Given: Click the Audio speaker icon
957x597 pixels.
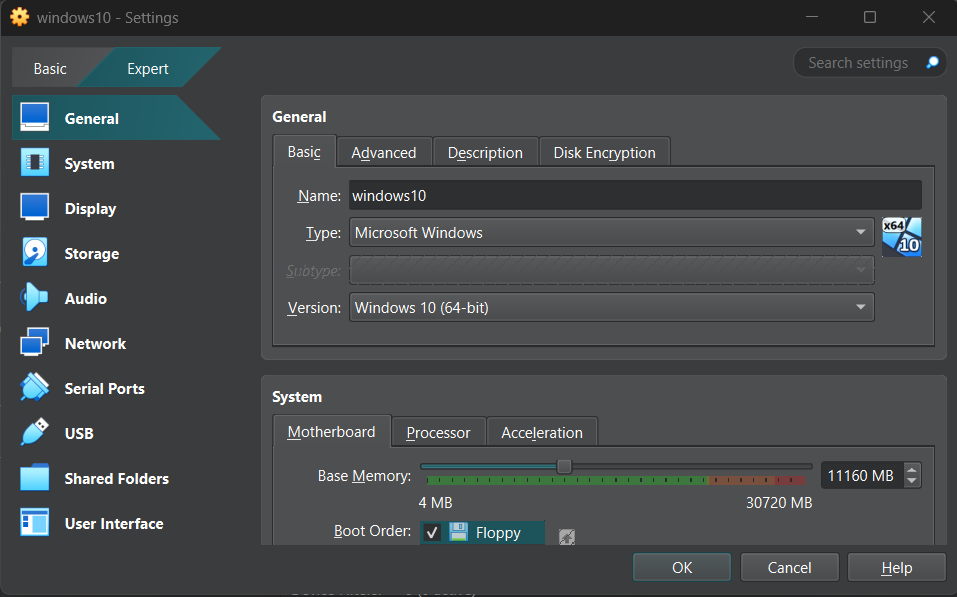Looking at the screenshot, I should point(34,298).
